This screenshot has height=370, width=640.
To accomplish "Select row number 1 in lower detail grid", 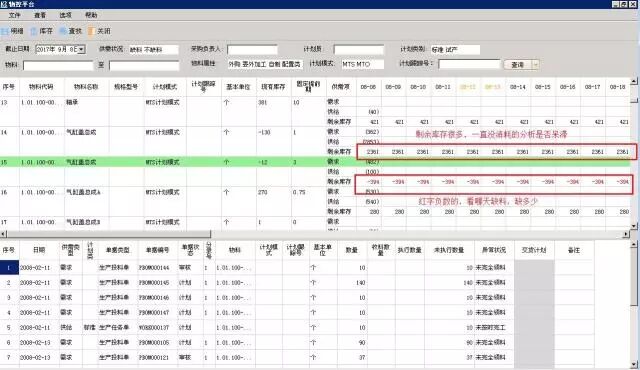I will (9, 268).
